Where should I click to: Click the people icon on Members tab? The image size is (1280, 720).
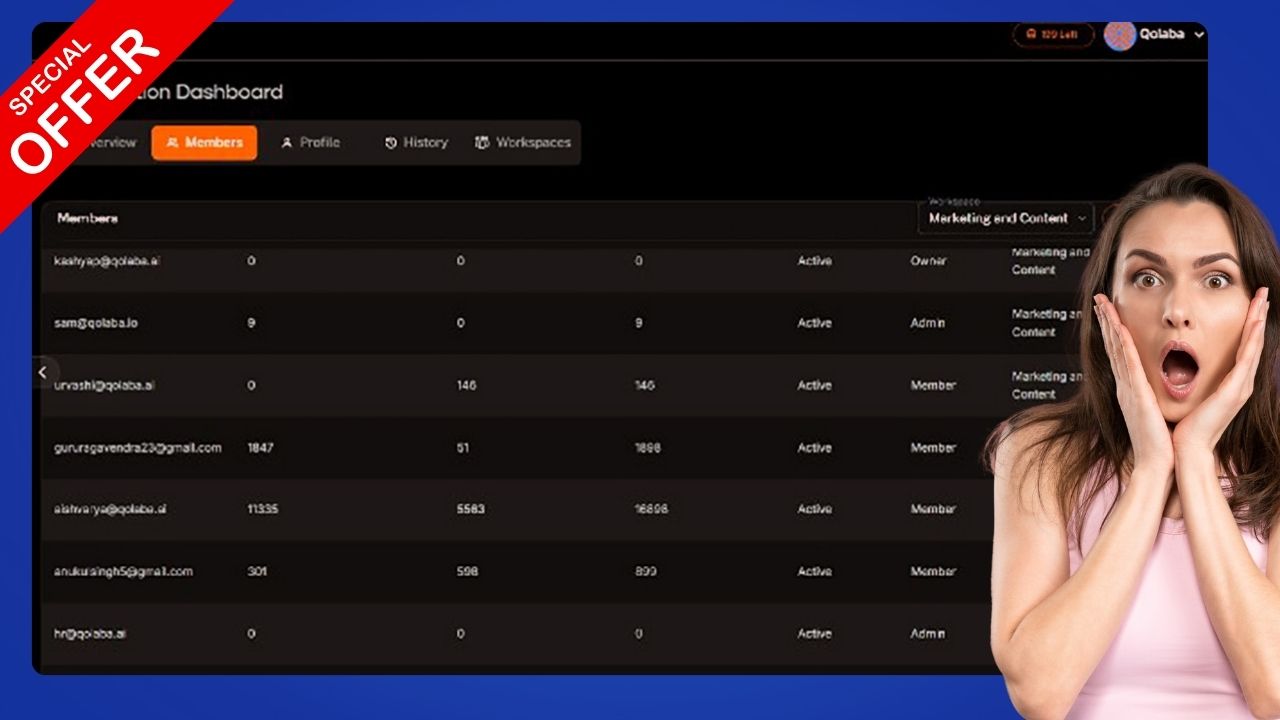pos(172,143)
